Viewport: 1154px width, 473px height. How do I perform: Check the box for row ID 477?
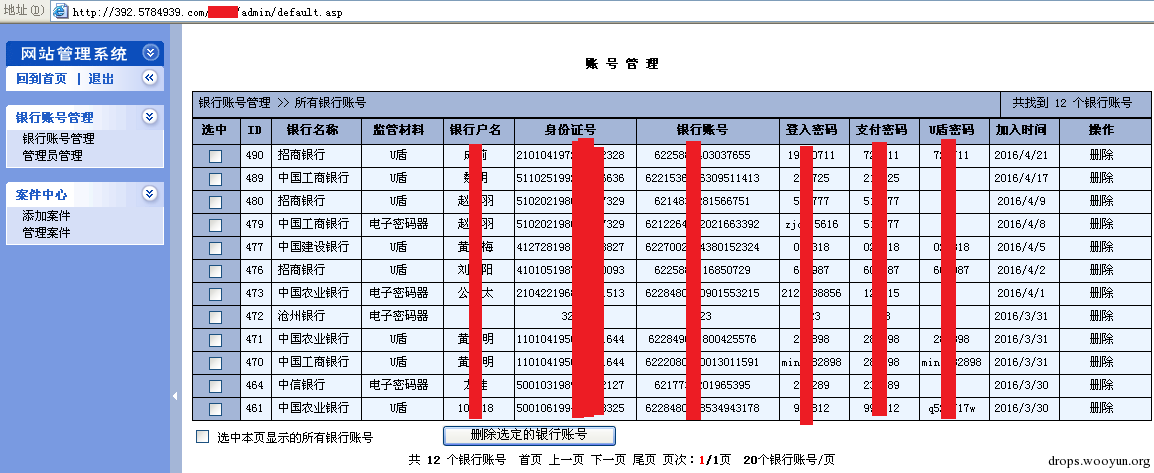(215, 248)
